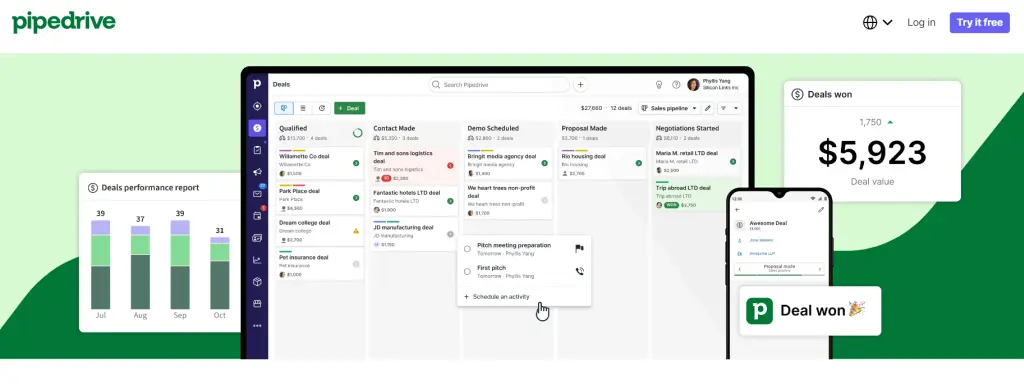Mark Pitch meeting preparation activity as done
Viewport: 1024px width, 384px height.
(x=467, y=249)
